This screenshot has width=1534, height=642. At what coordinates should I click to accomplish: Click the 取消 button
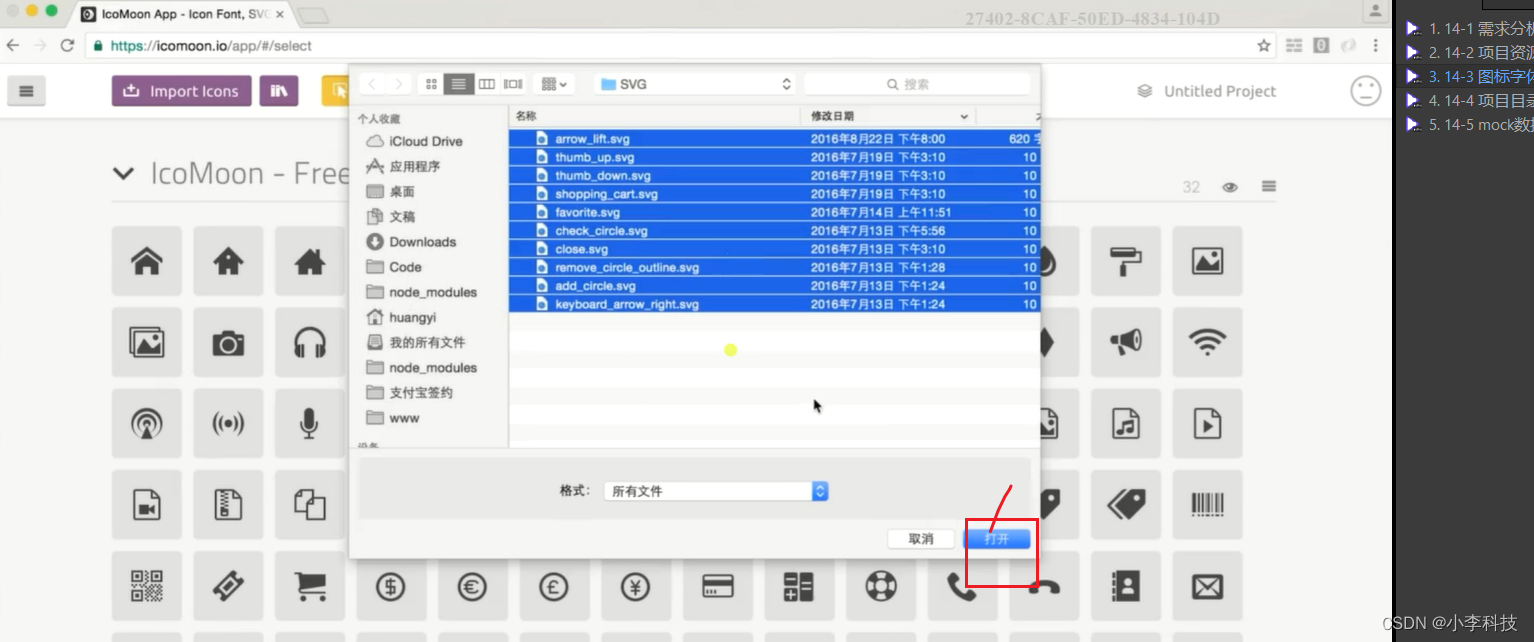(921, 539)
